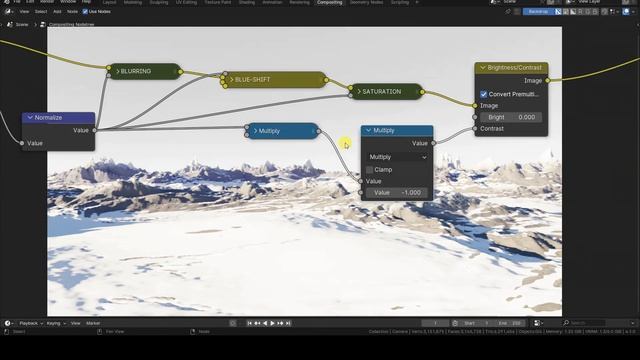Pin the node tree with pin icon
Image resolution: width=640 pixels, height=360 pixels.
(x=508, y=12)
